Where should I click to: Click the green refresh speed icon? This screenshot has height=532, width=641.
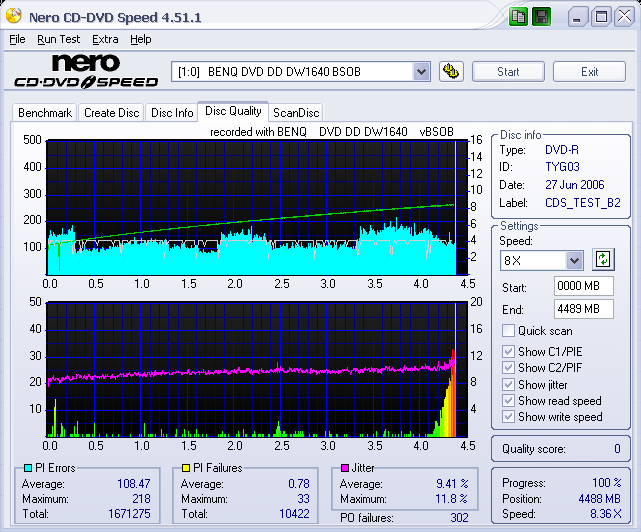click(602, 260)
